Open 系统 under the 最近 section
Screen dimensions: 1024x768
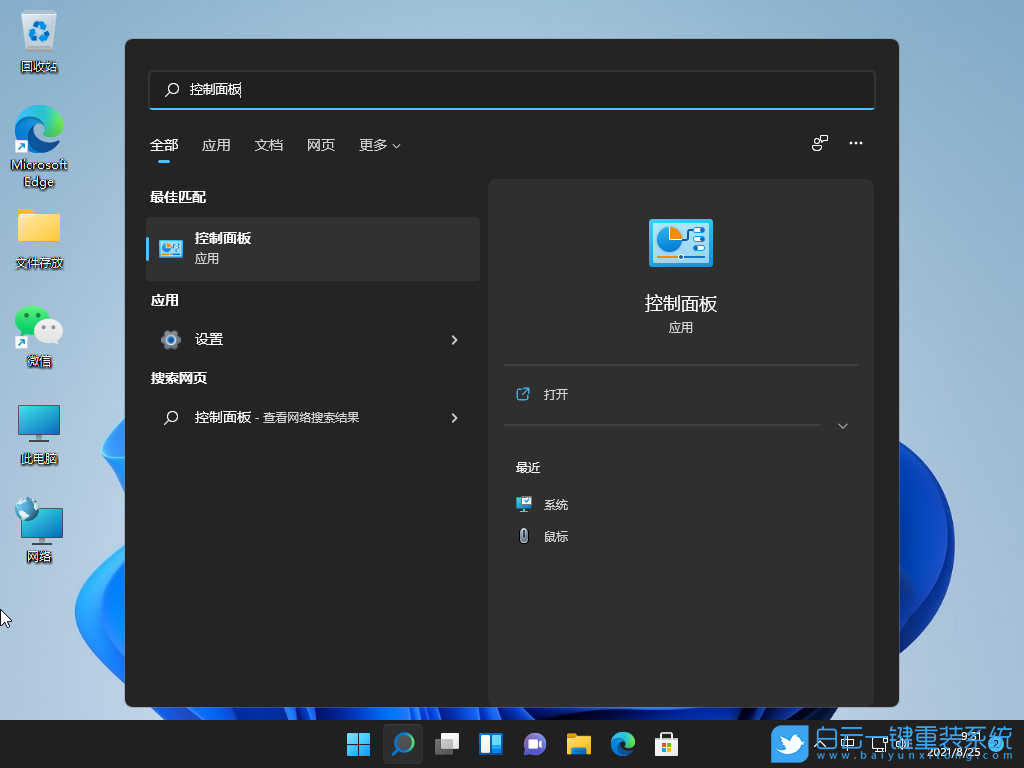(x=555, y=504)
